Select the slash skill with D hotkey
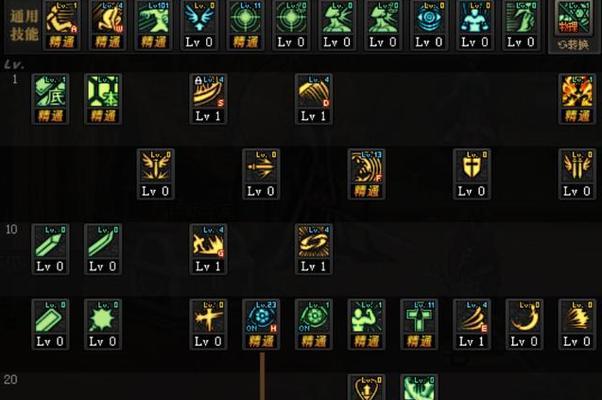Image resolution: width=602 pixels, height=400 pixels. click(x=314, y=91)
